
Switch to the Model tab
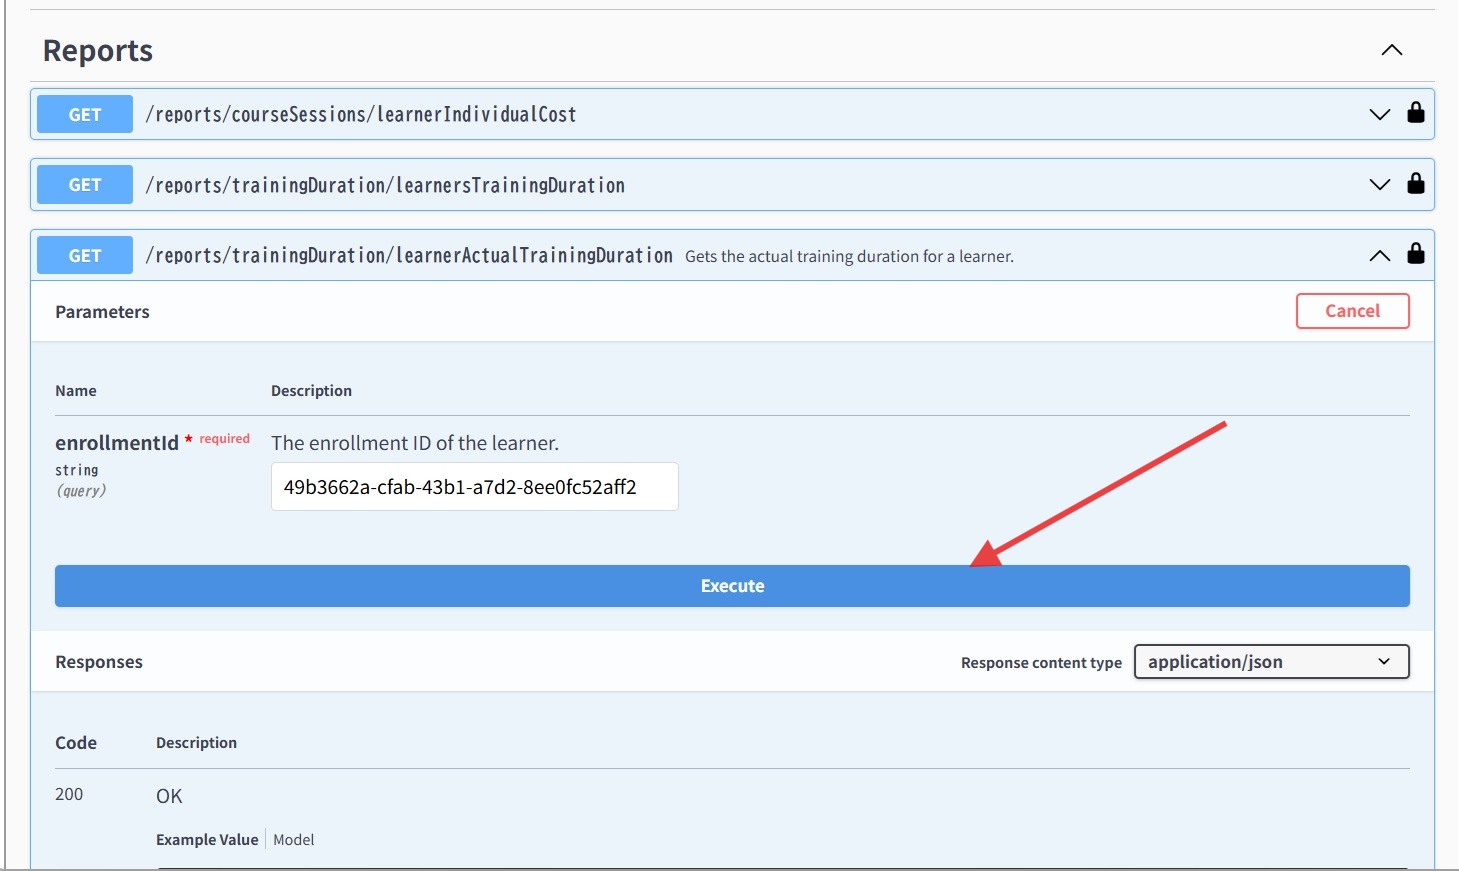click(x=294, y=840)
